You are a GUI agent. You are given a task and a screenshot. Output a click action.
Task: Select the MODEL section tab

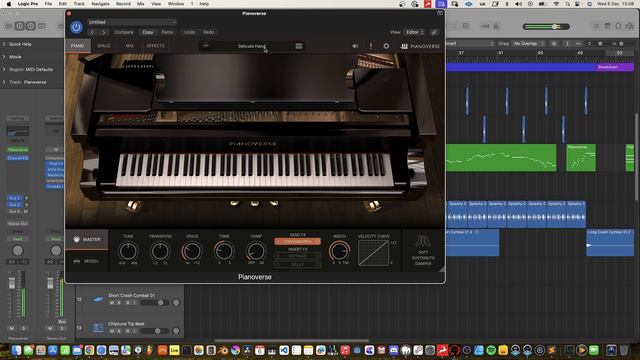click(87, 261)
